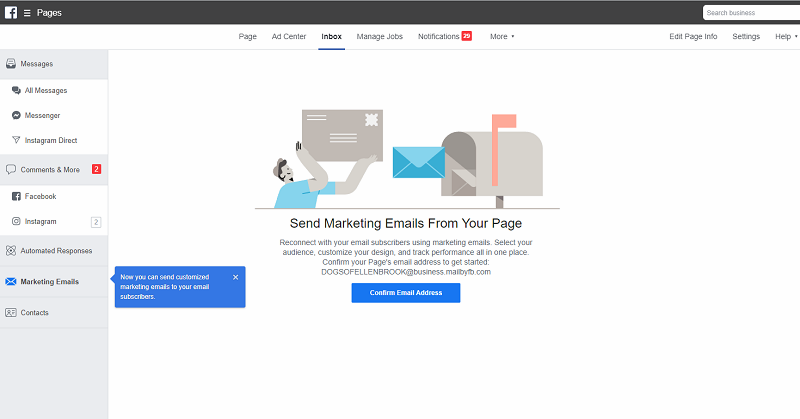
Task: Switch to the Page tab
Action: 247,37
